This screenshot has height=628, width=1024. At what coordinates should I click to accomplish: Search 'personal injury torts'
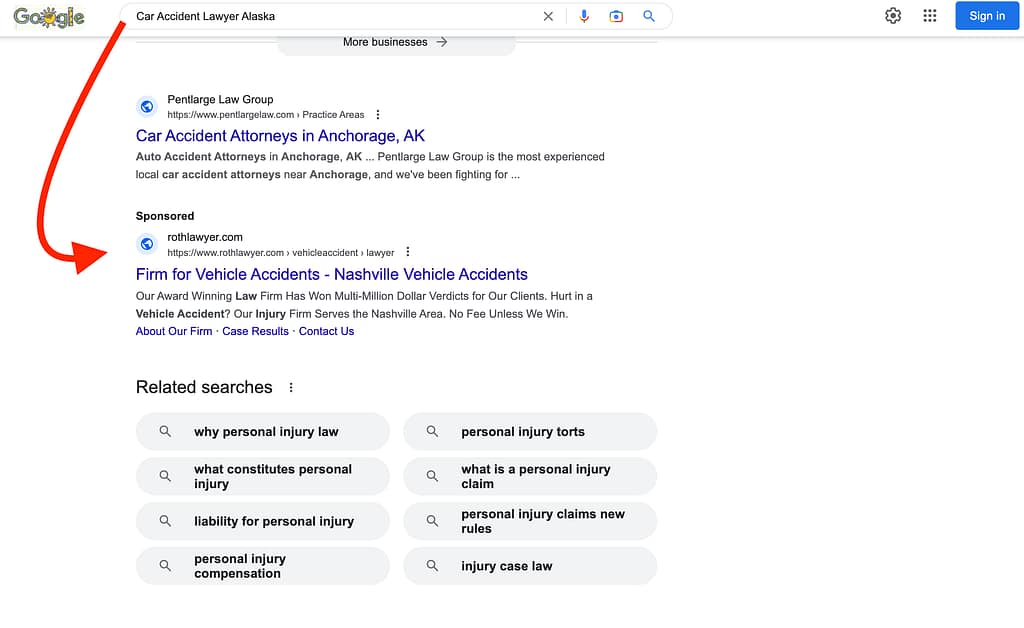coord(530,432)
